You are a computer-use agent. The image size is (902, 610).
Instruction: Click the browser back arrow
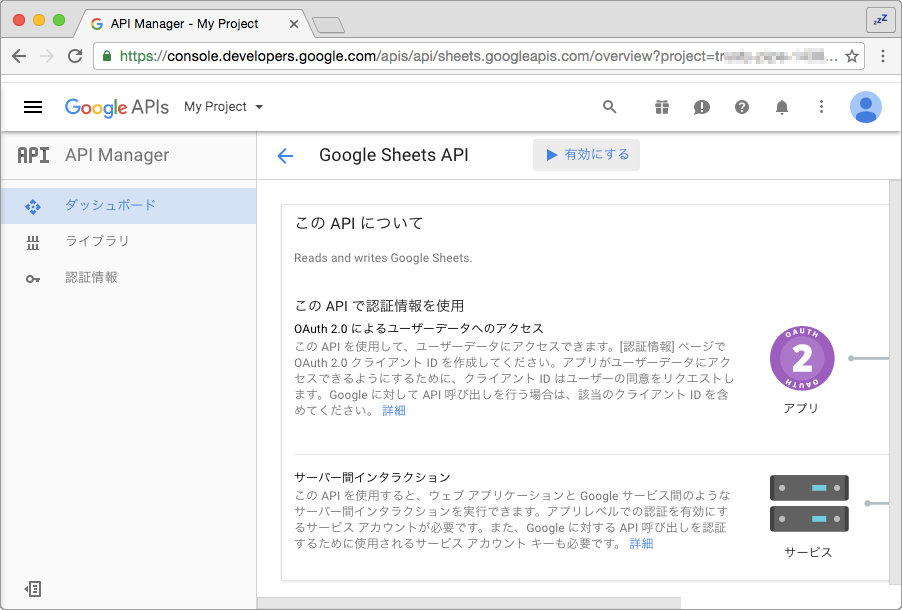(19, 56)
